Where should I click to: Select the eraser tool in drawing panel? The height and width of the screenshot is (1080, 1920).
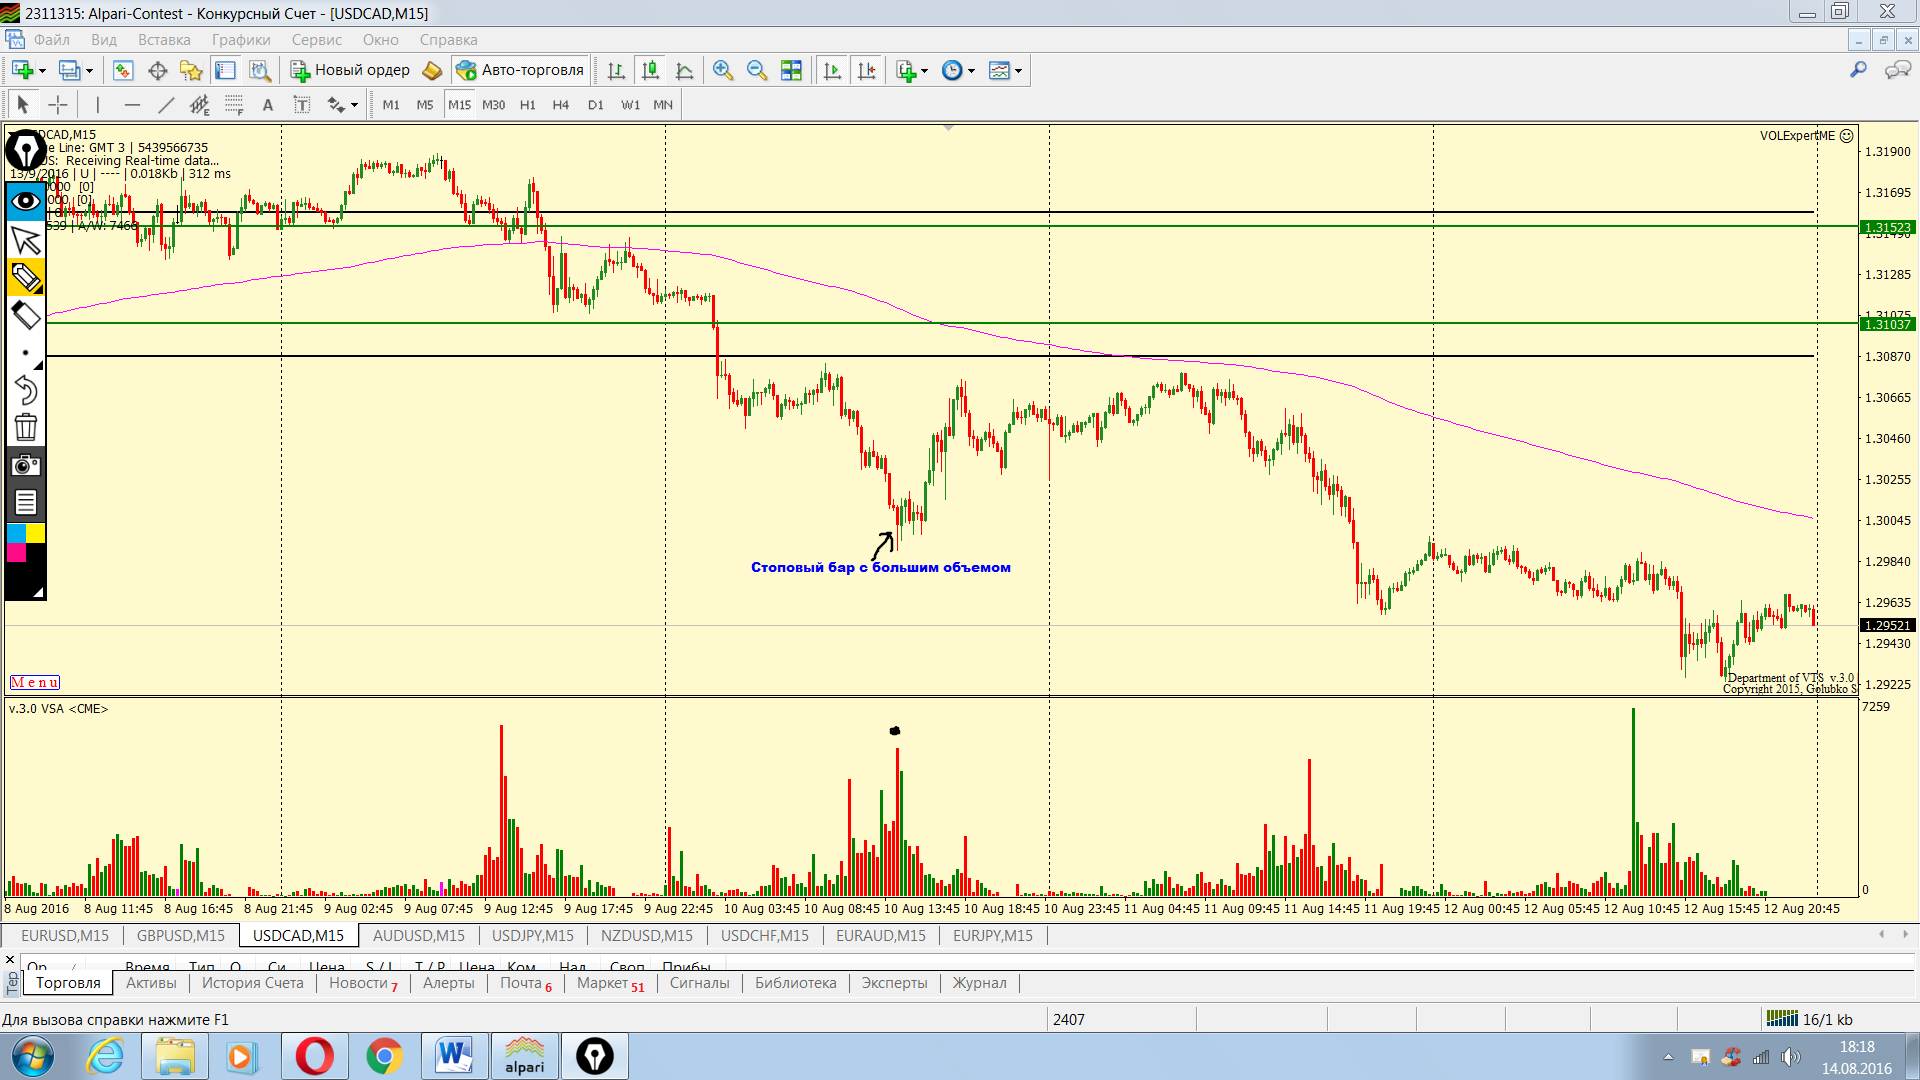point(25,316)
